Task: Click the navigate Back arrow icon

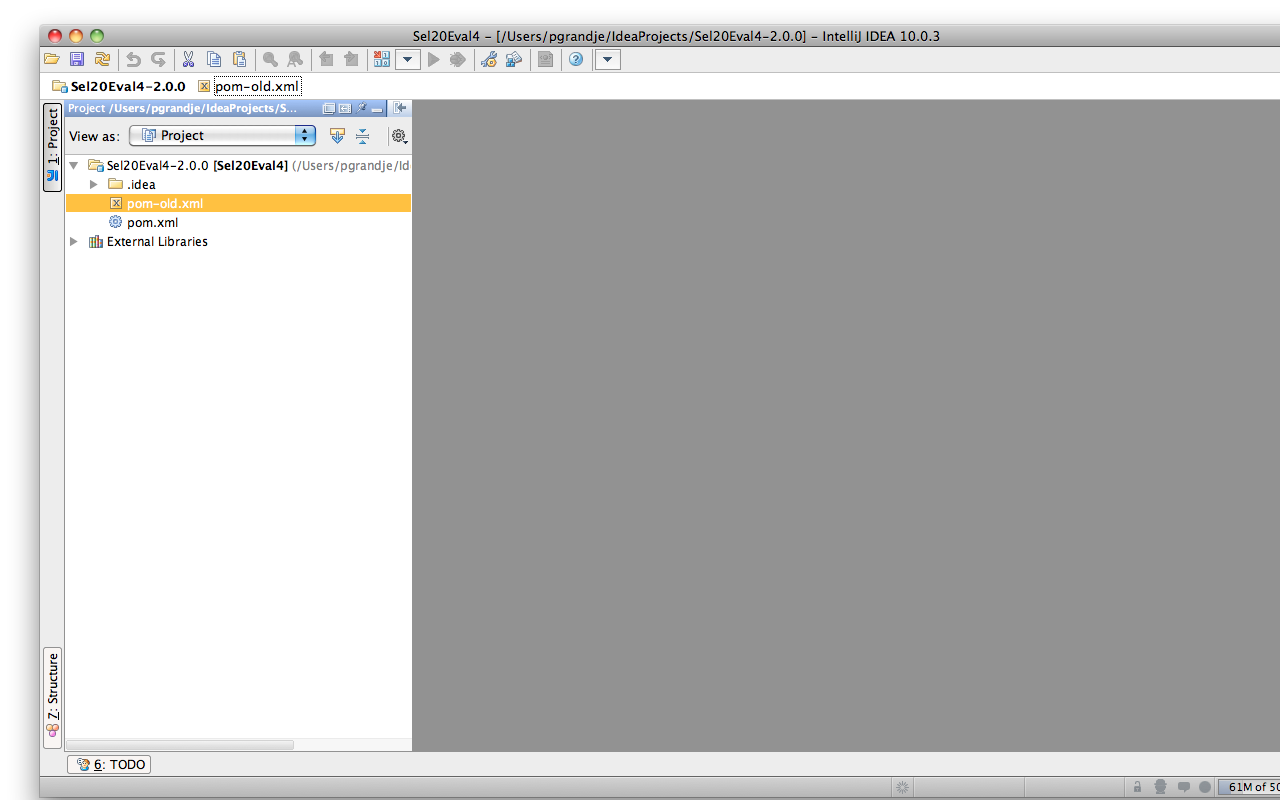Action: 326,60
